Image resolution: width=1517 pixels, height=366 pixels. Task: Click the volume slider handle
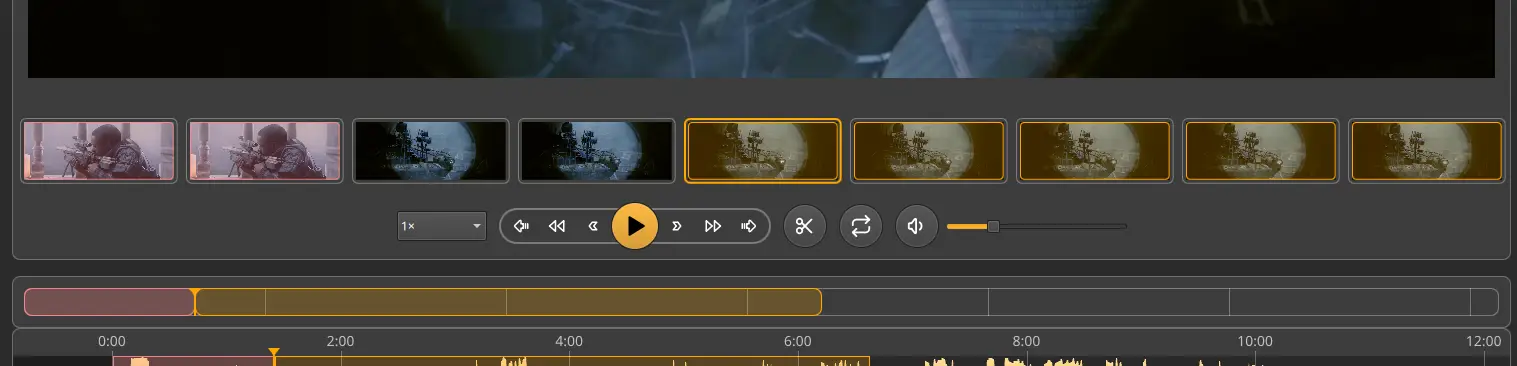tap(993, 226)
